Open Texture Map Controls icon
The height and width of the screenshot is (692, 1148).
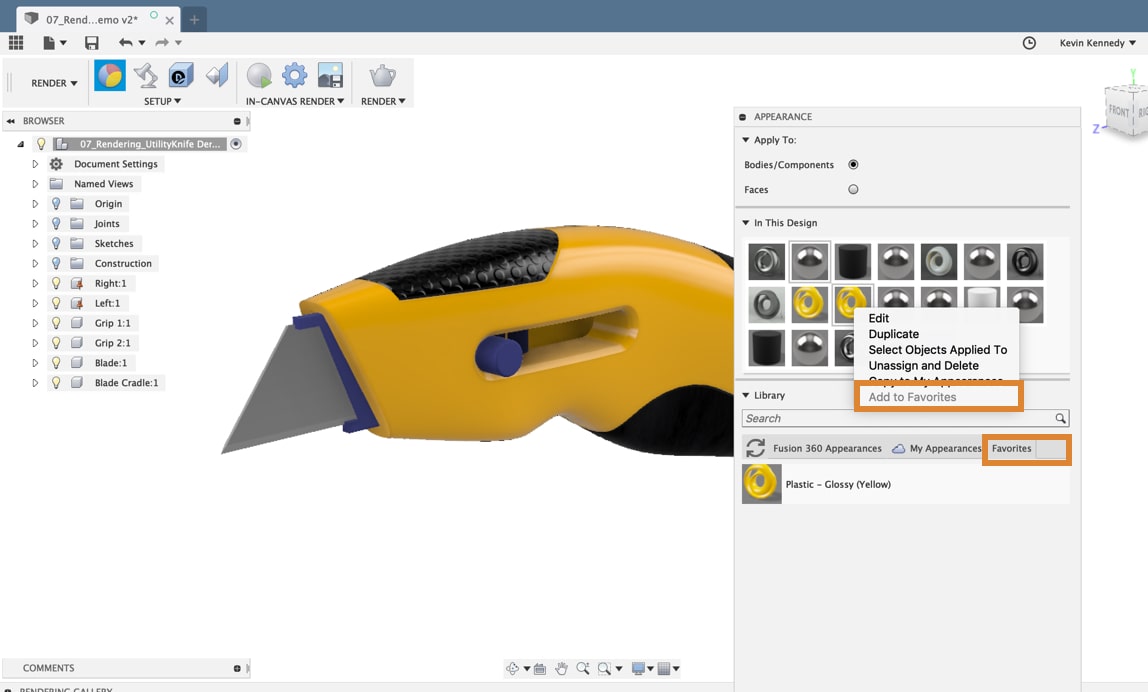pyautogui.click(x=217, y=75)
